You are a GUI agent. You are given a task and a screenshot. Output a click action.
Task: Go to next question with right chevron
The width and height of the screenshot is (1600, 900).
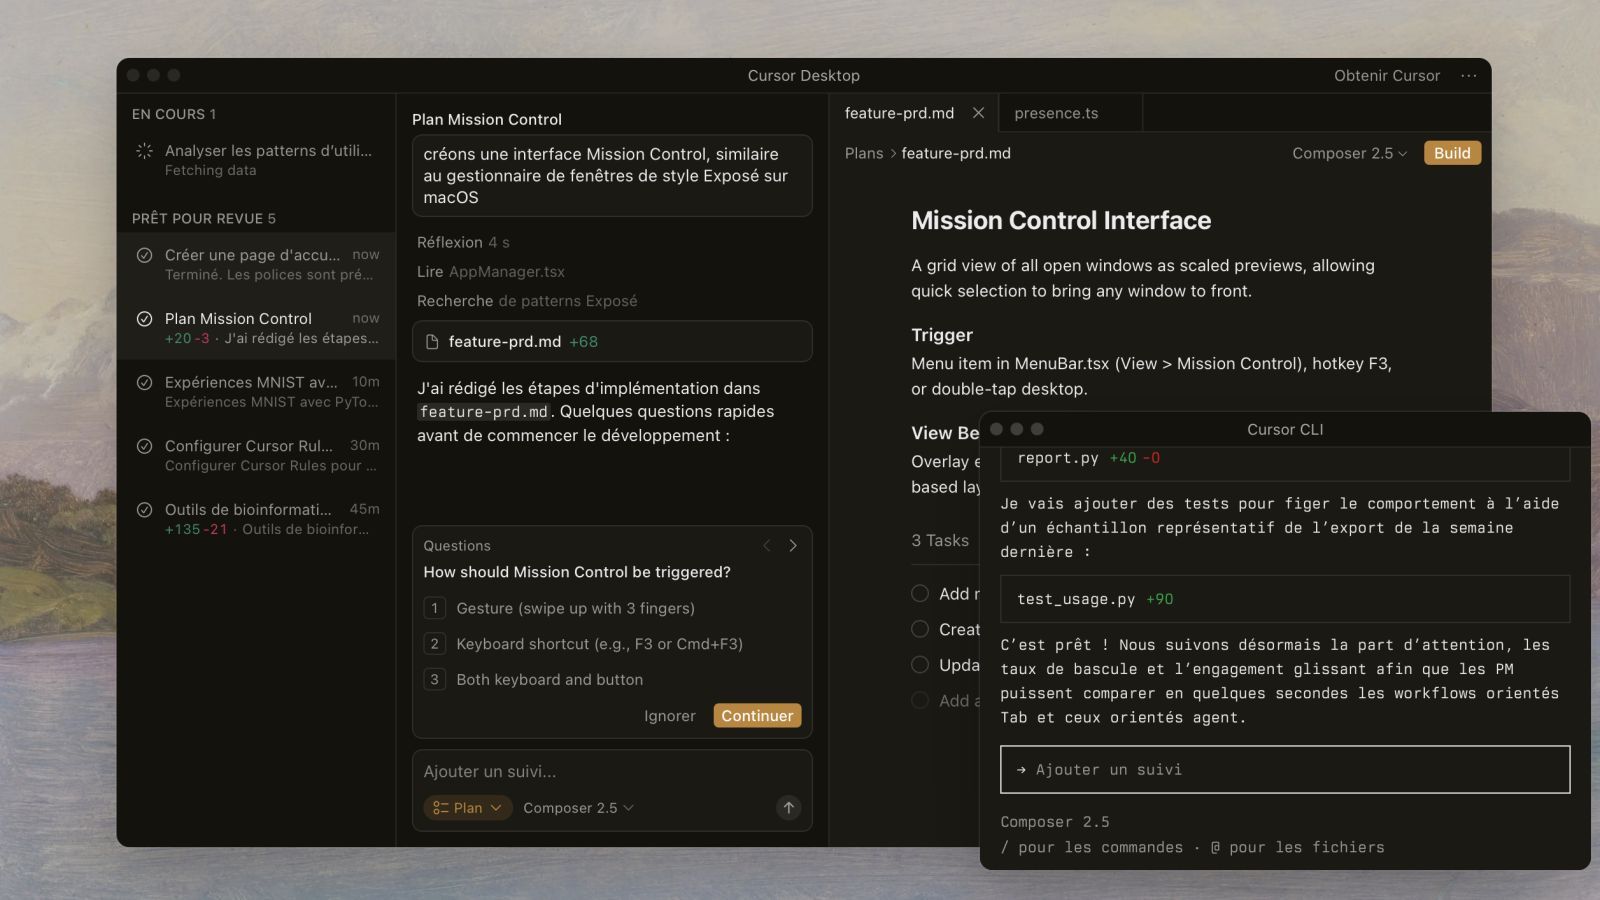tap(793, 545)
